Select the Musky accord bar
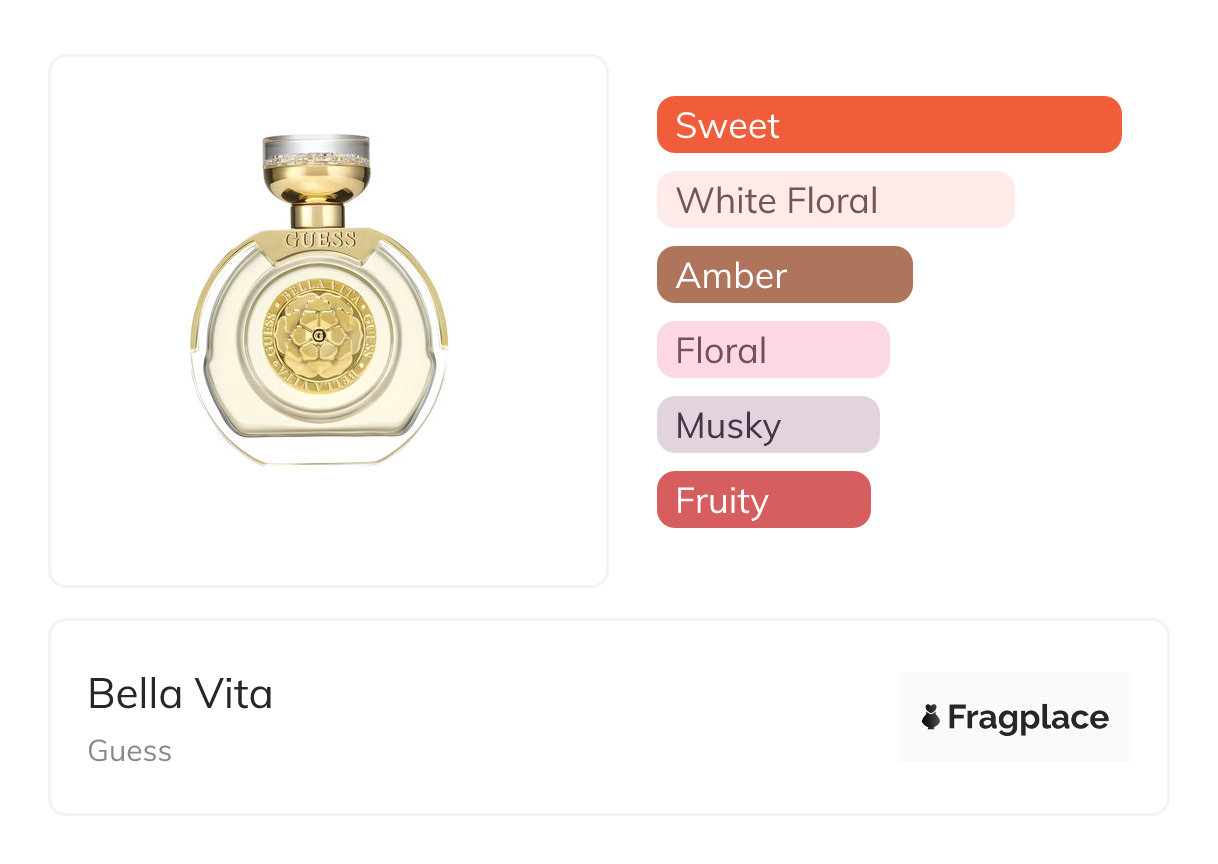The image size is (1218, 864). click(x=767, y=425)
